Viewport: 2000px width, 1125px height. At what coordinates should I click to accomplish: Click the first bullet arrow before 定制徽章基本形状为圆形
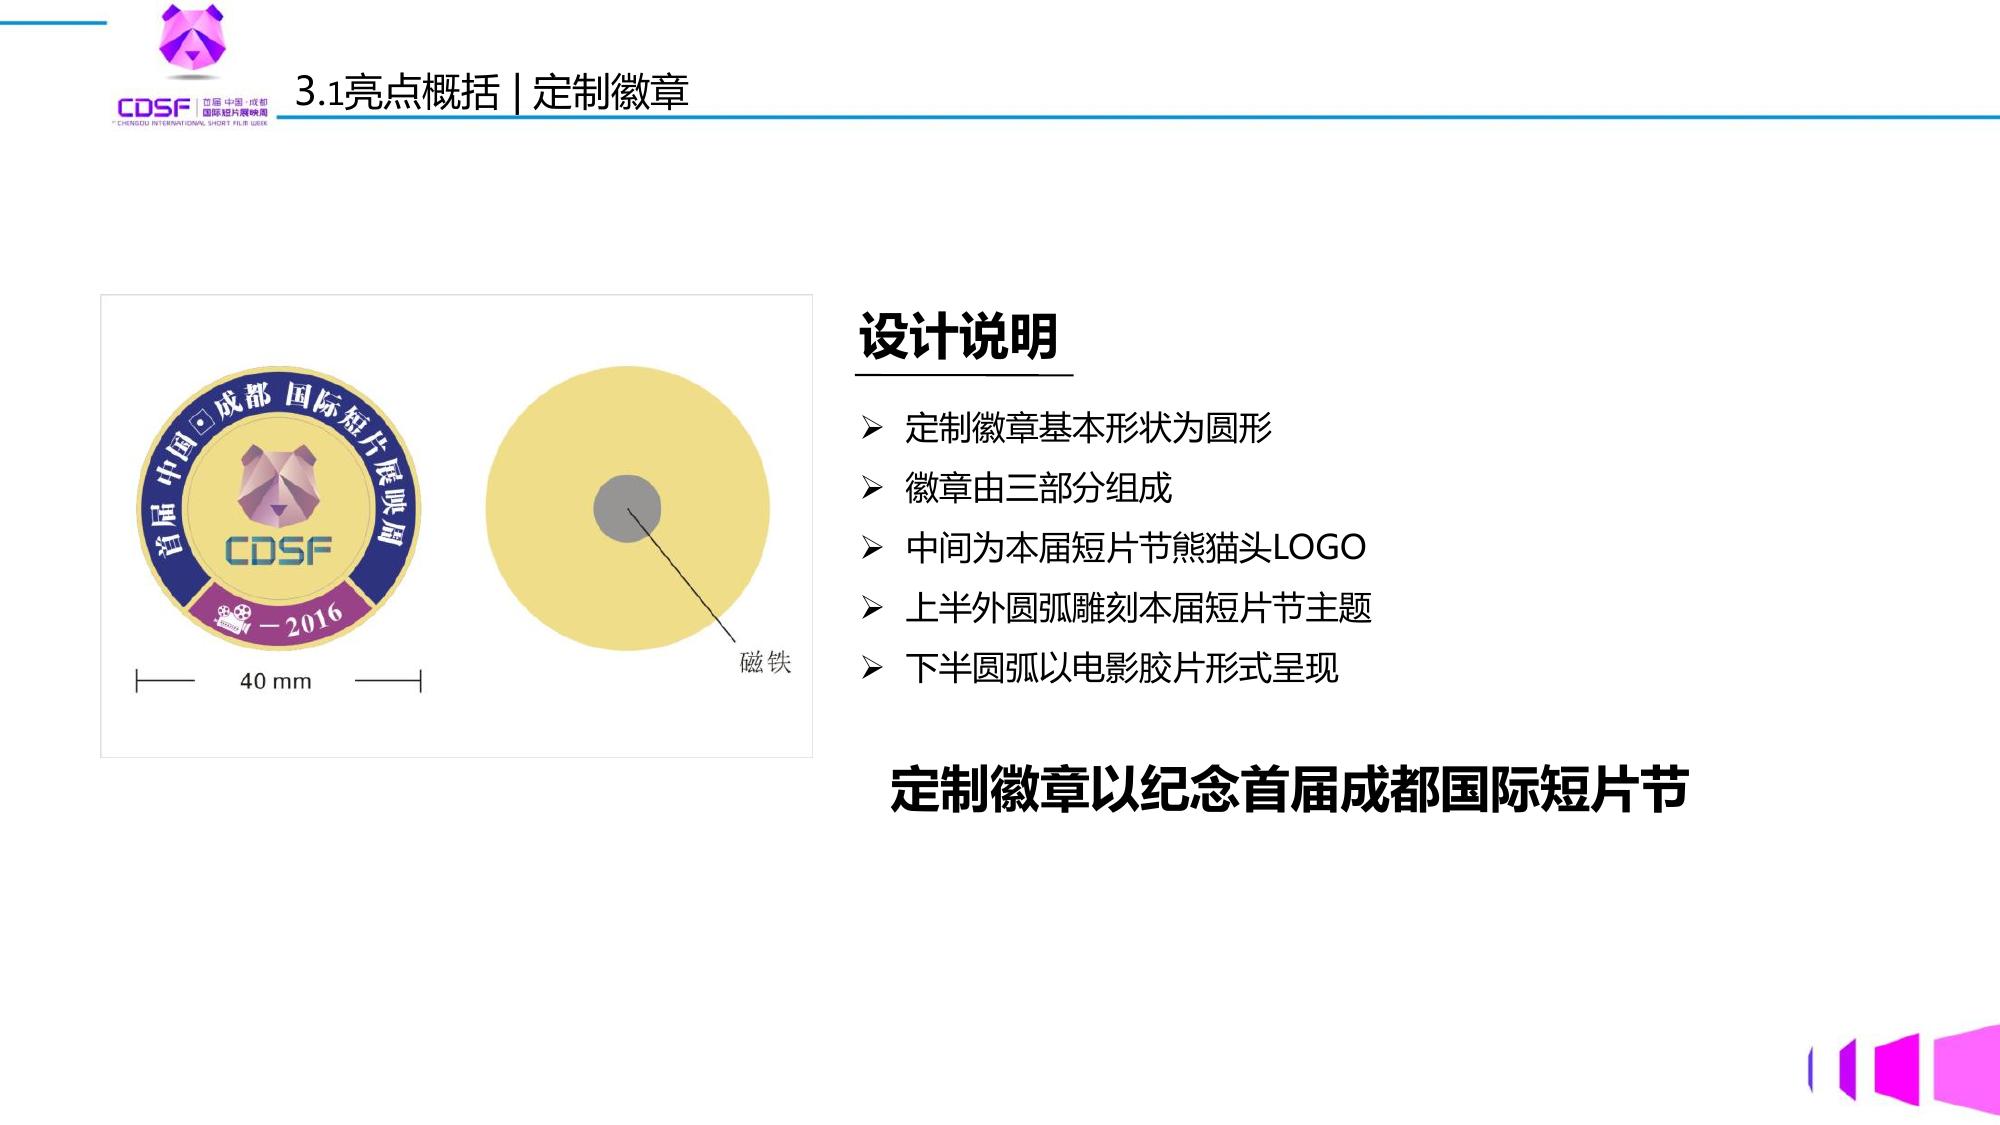[x=872, y=428]
